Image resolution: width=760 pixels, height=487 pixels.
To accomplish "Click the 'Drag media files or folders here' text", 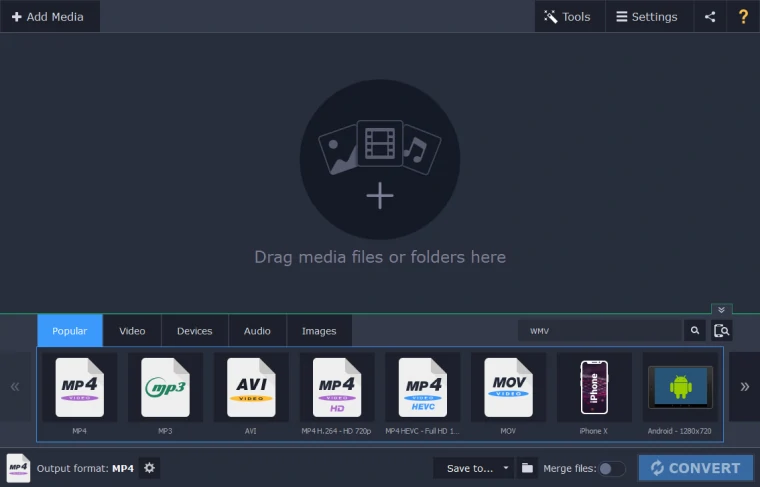I will tap(380, 257).
